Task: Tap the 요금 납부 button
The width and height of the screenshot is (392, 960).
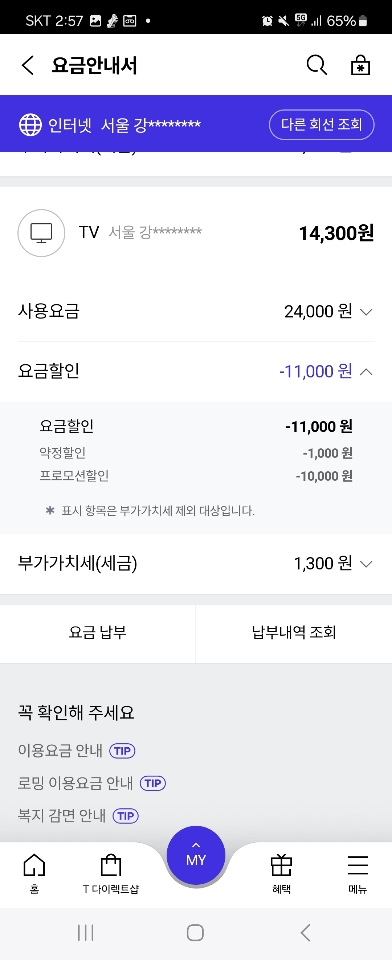Action: [x=98, y=632]
